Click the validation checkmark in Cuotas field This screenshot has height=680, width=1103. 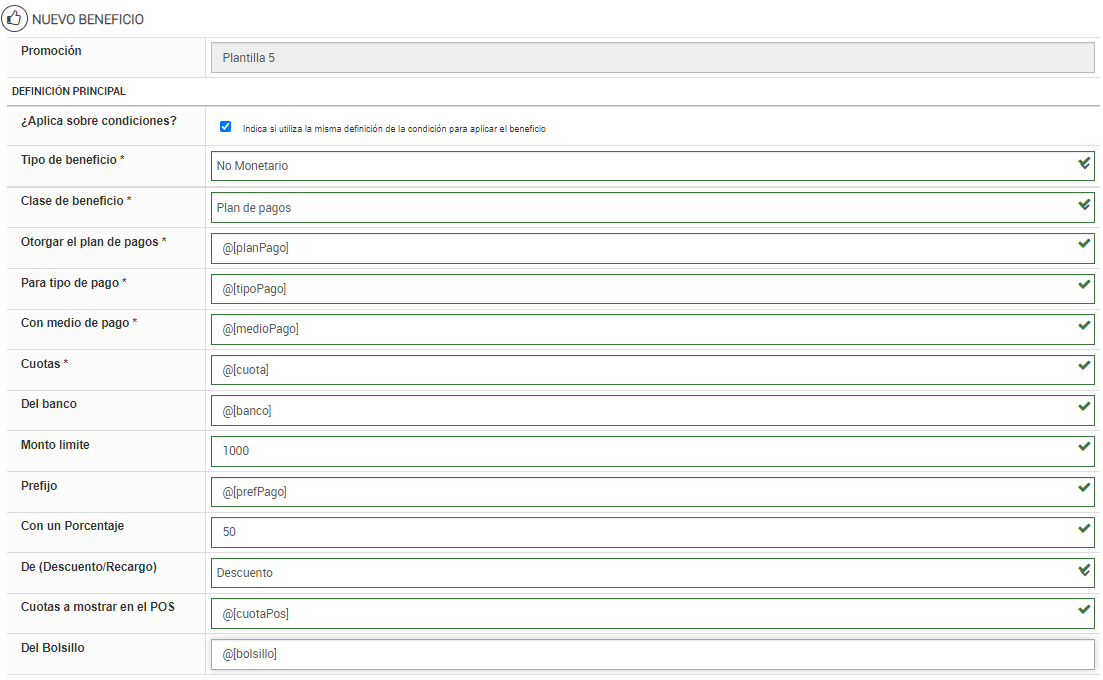[x=1084, y=365]
